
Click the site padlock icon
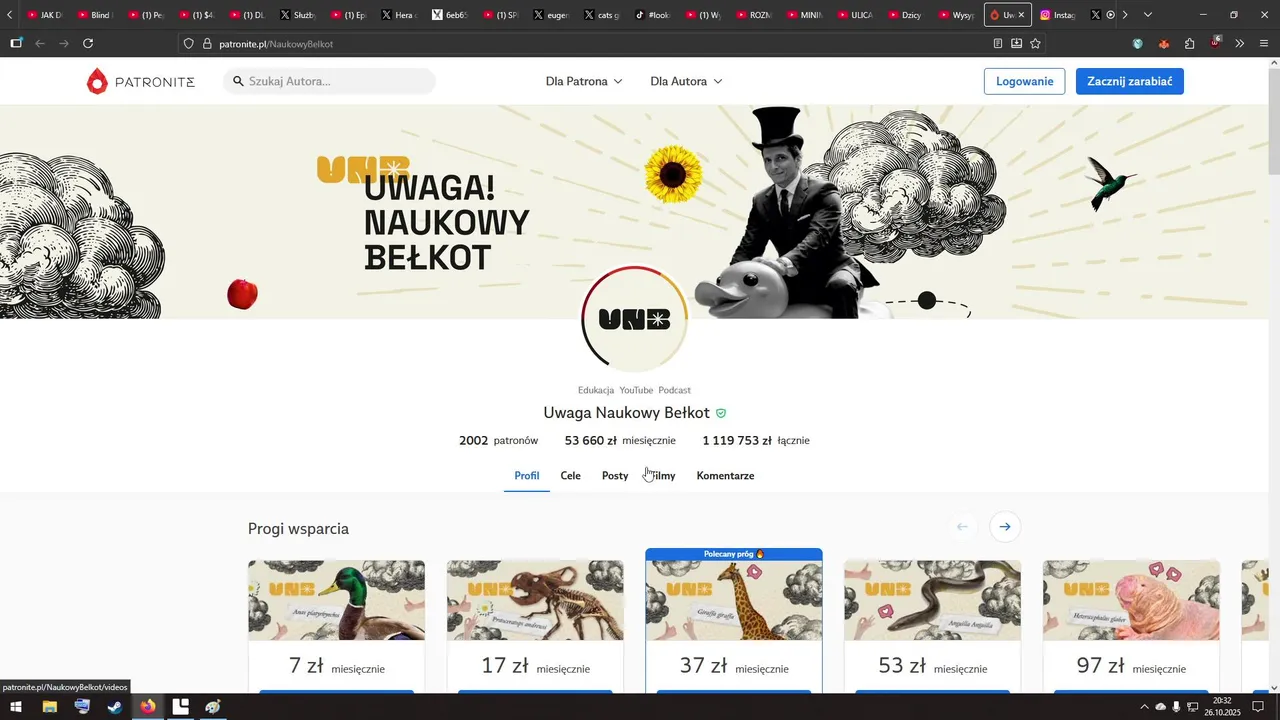pos(207,44)
